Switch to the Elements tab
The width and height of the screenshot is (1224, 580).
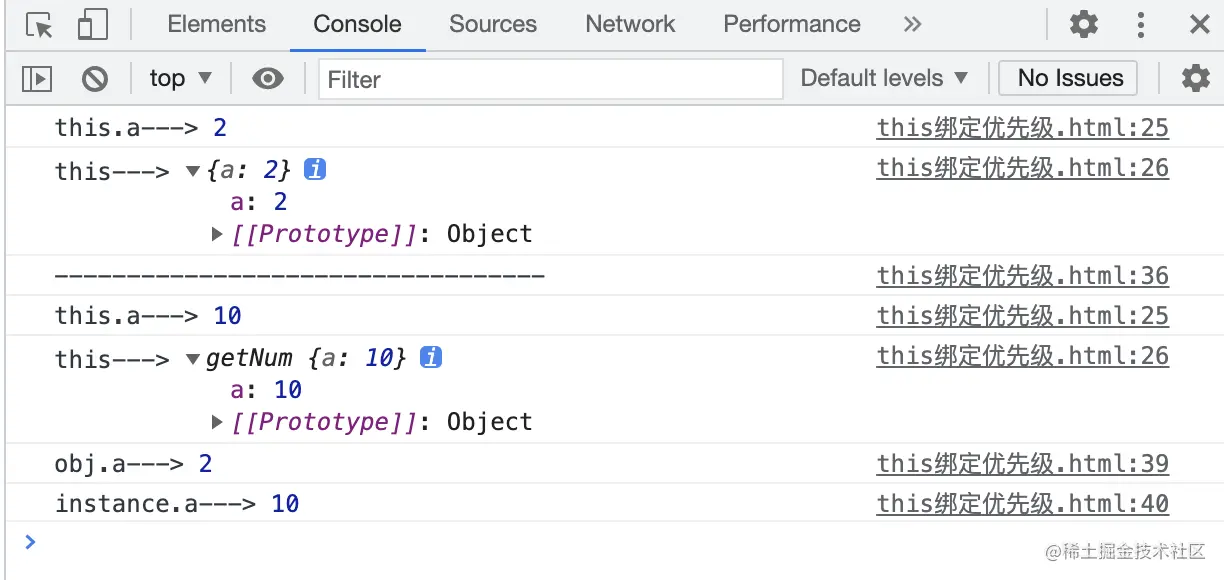[x=216, y=25]
